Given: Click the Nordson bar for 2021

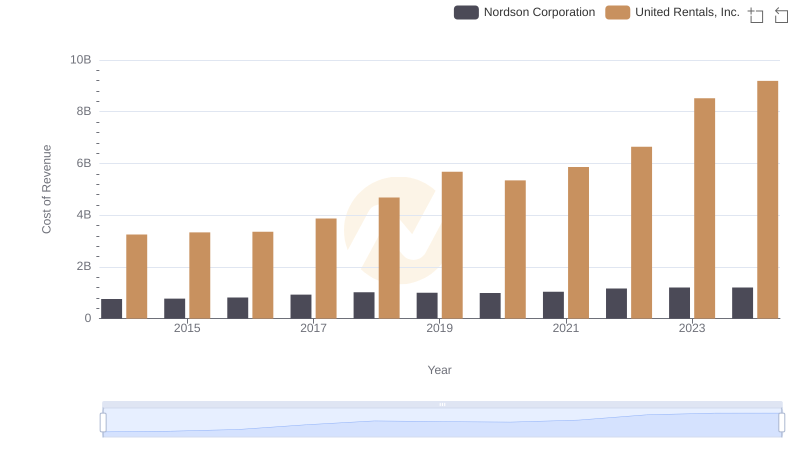Looking at the screenshot, I should coord(553,305).
